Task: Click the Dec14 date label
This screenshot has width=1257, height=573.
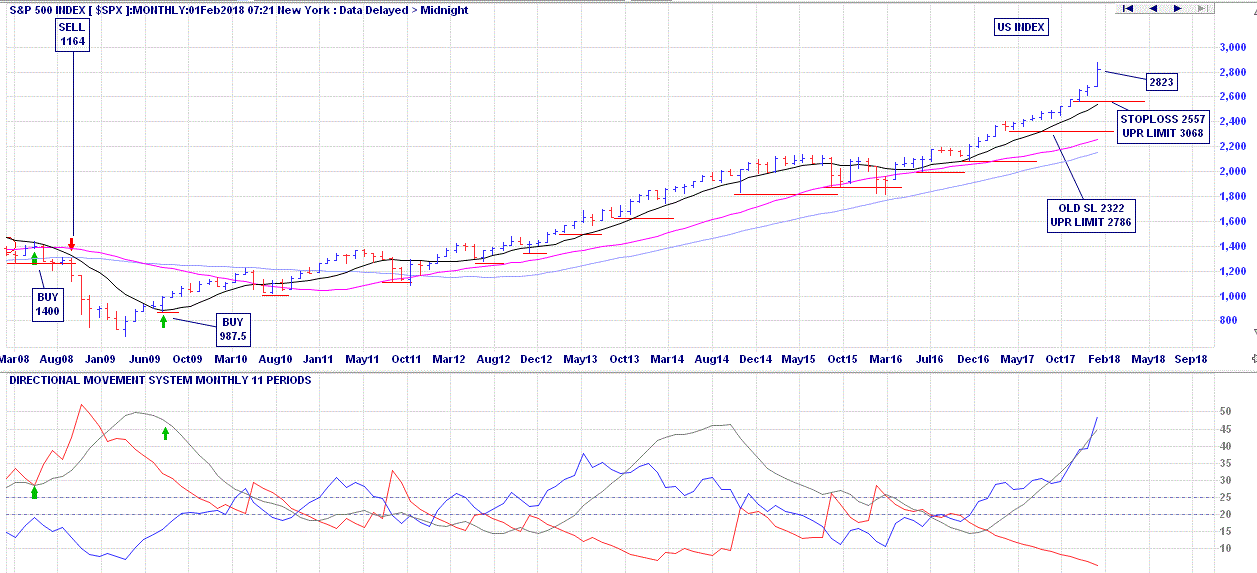Action: click(x=755, y=358)
